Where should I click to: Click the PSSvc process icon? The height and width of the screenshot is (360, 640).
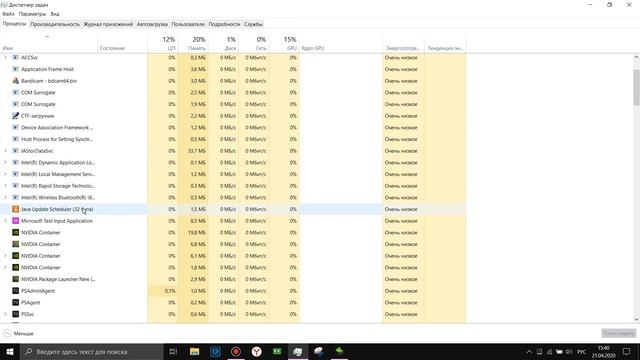point(16,314)
